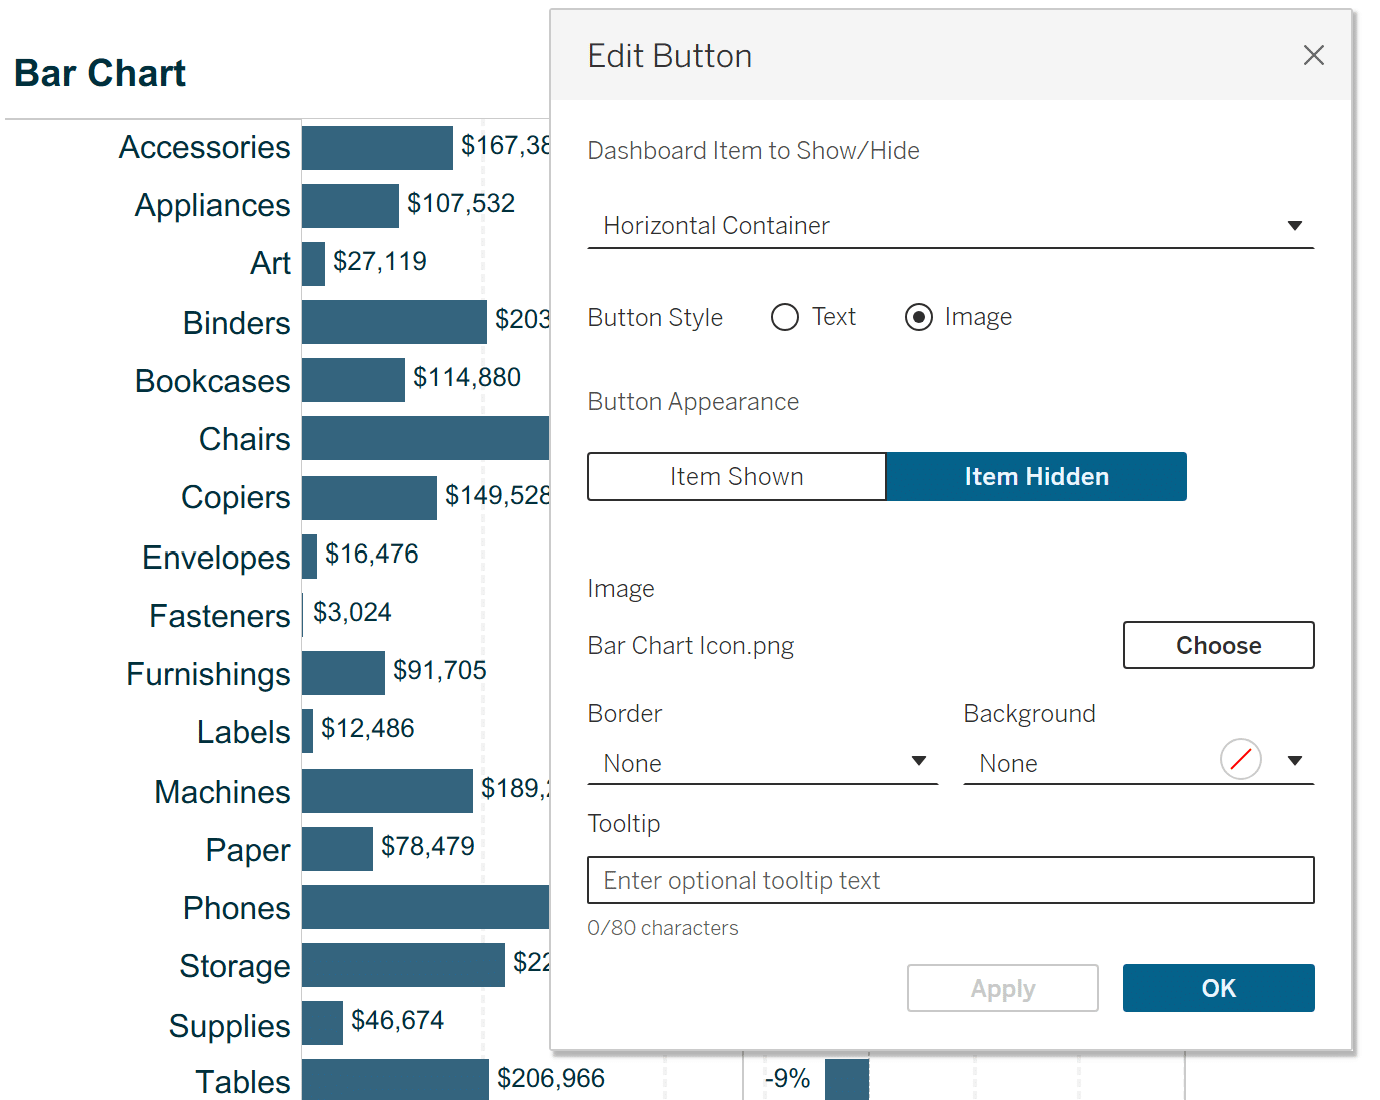This screenshot has width=1380, height=1100.
Task: Click the Choose image button
Action: click(x=1218, y=645)
